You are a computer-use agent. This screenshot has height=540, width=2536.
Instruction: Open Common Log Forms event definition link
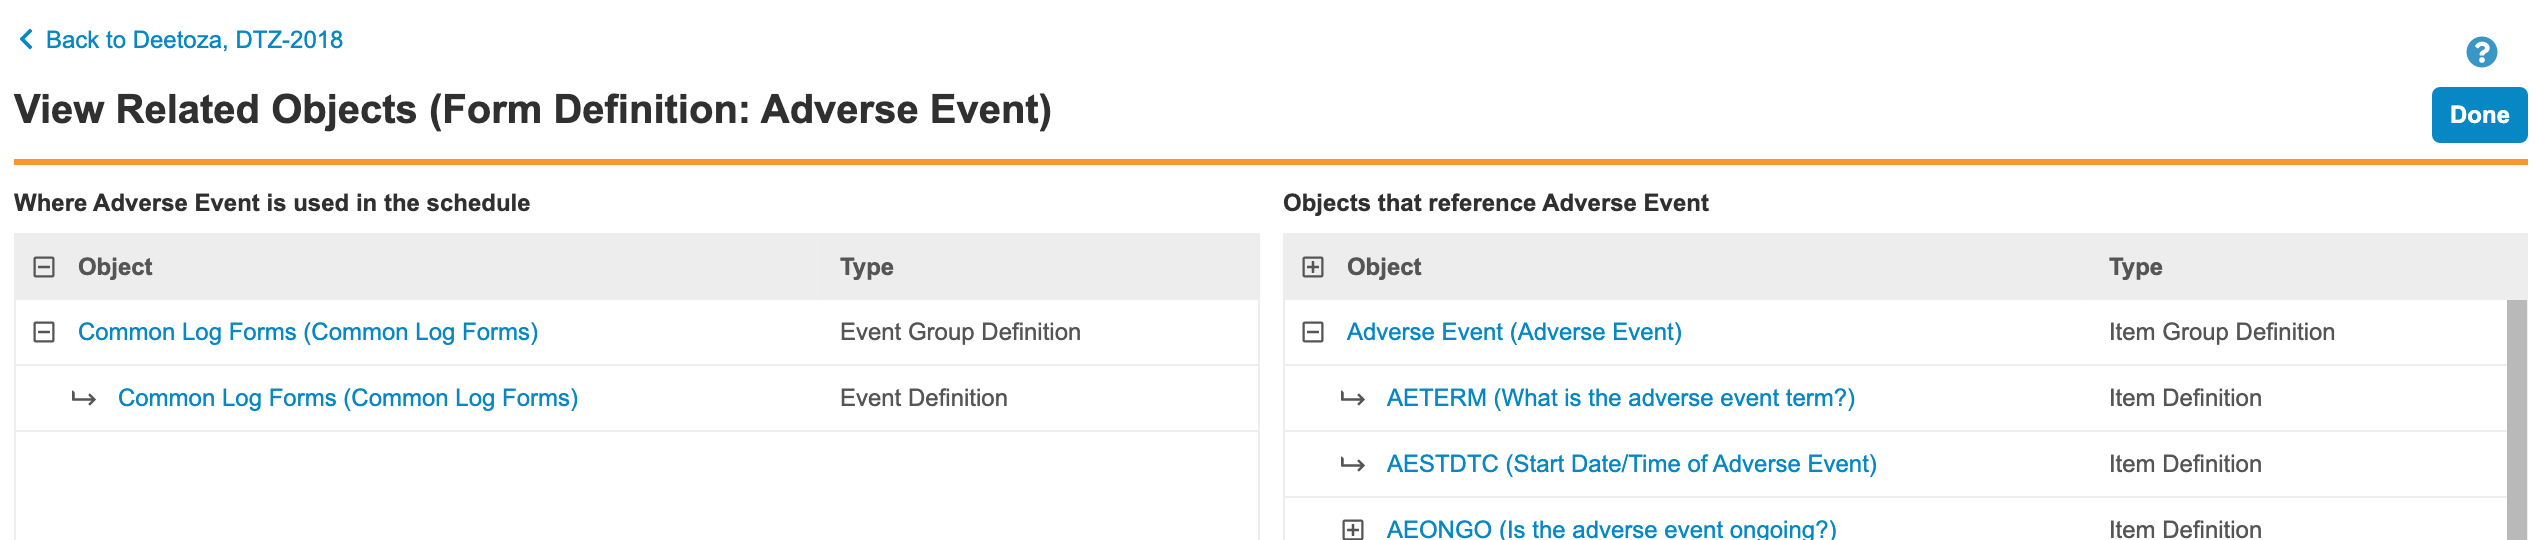[348, 398]
